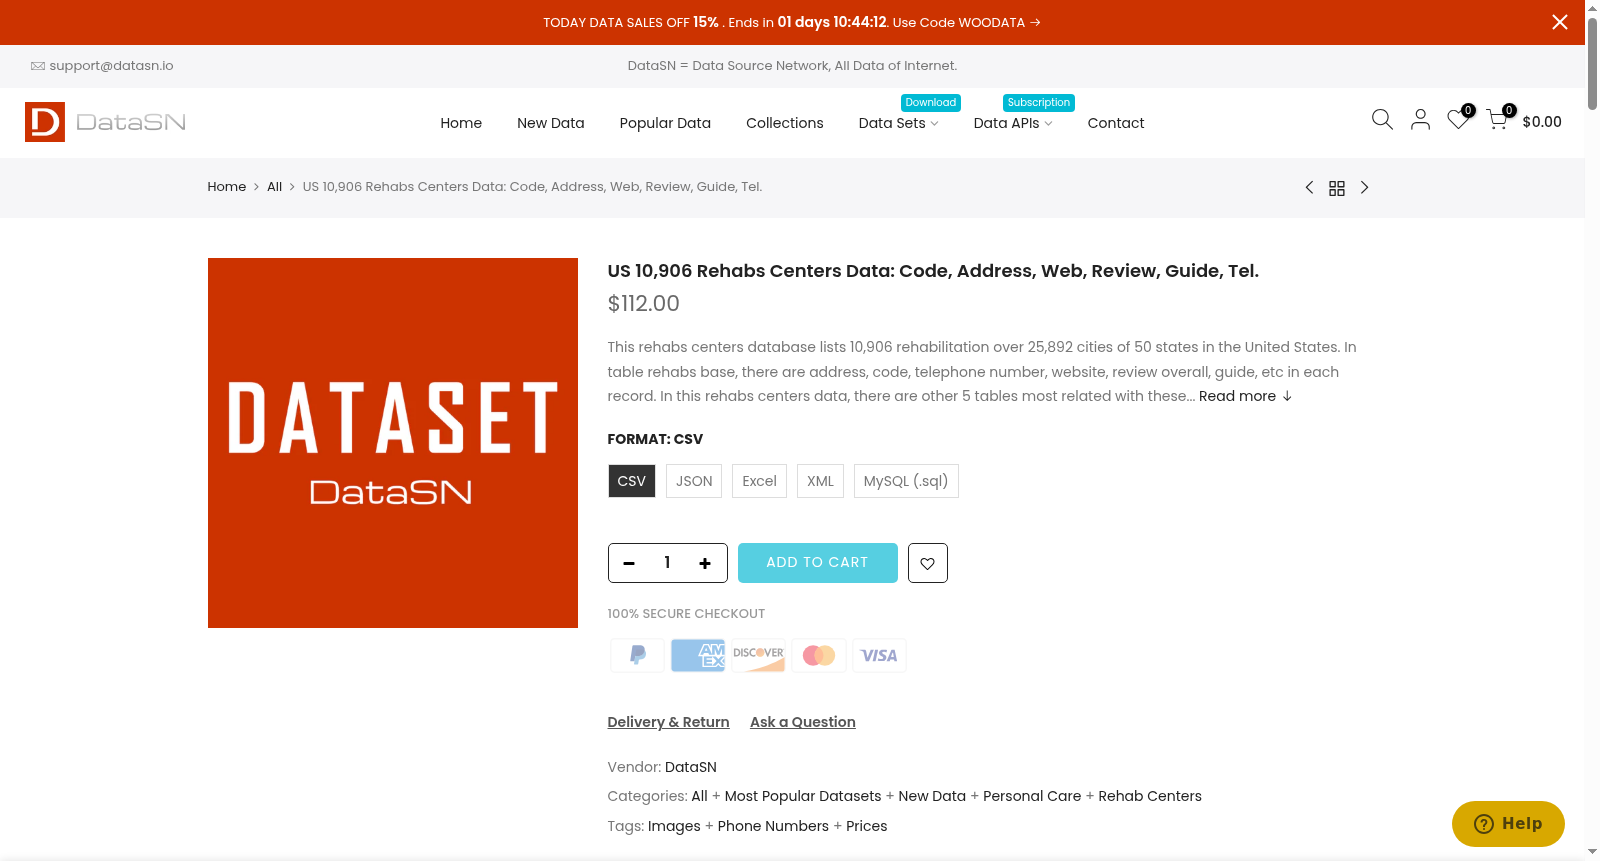Click the Download badge above Data Sets
The image size is (1600, 861).
coord(931,103)
